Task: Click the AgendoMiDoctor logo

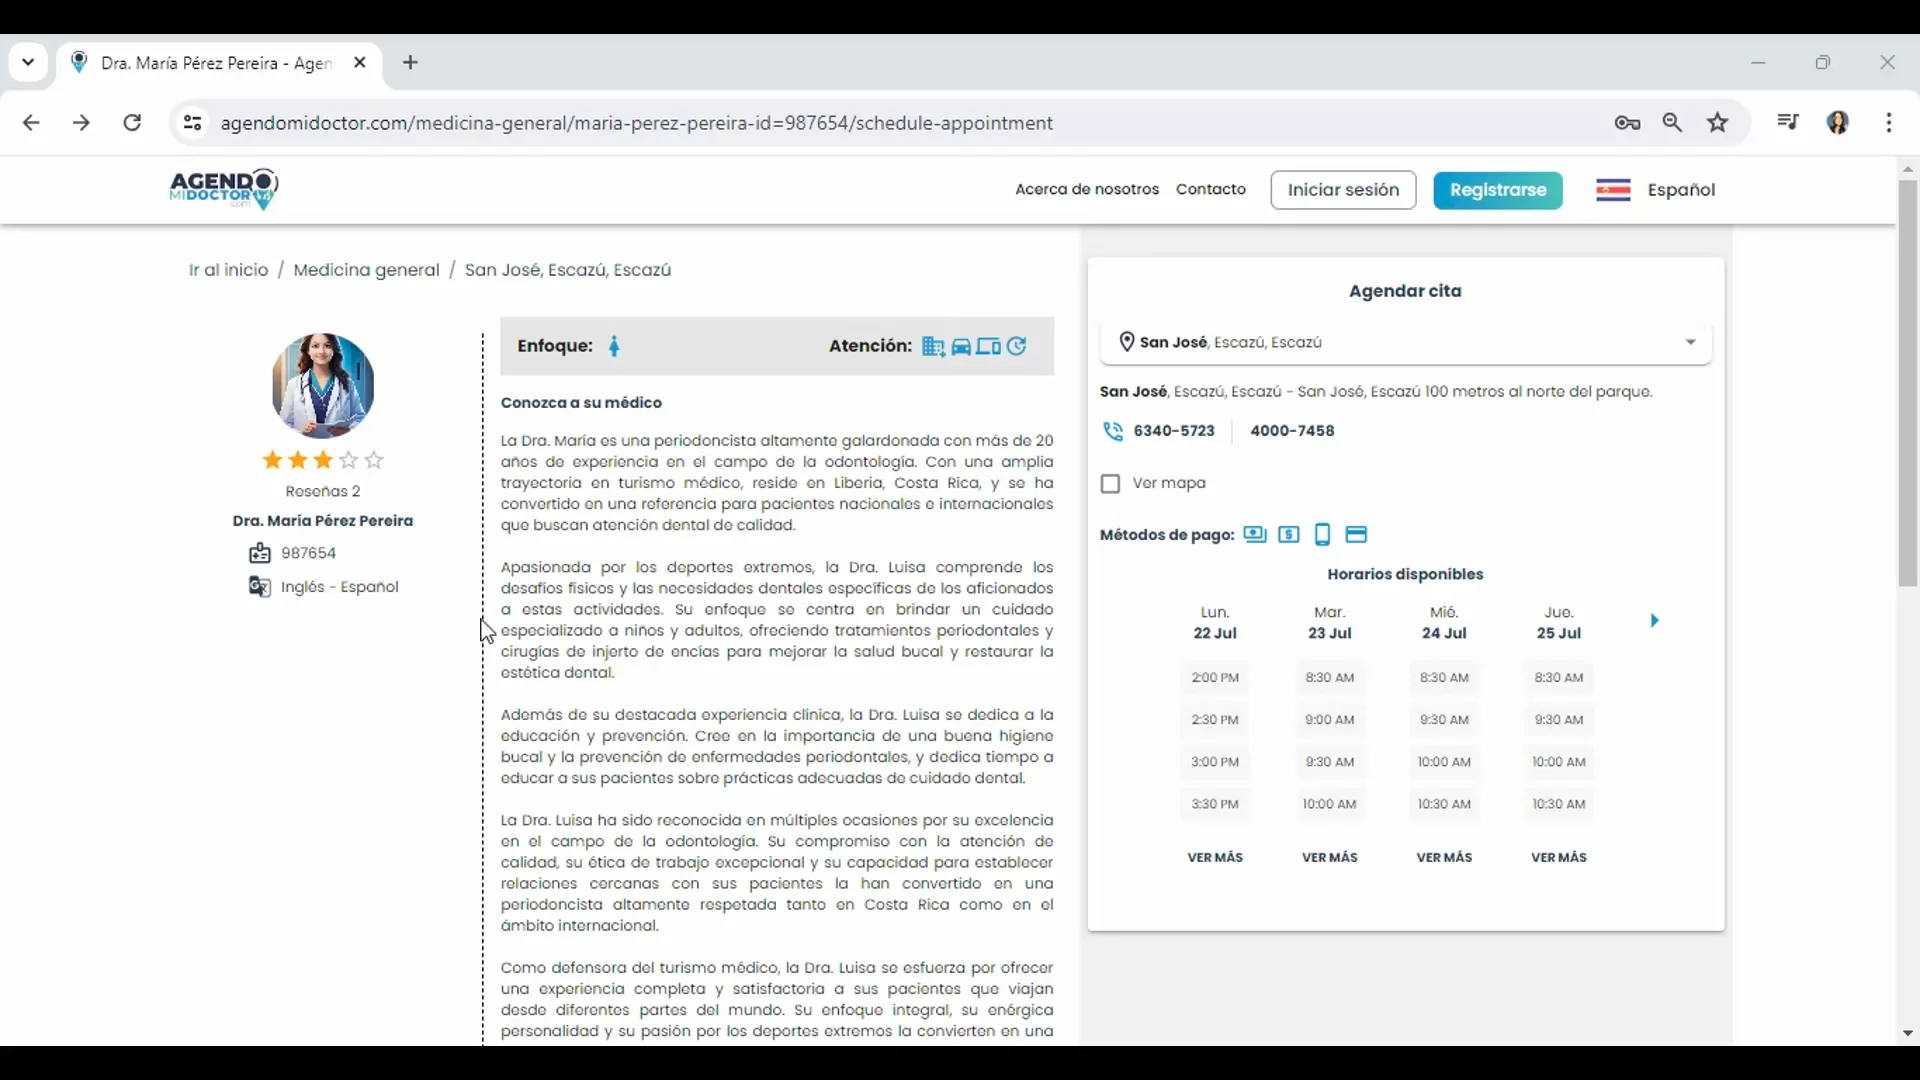Action: (222, 189)
